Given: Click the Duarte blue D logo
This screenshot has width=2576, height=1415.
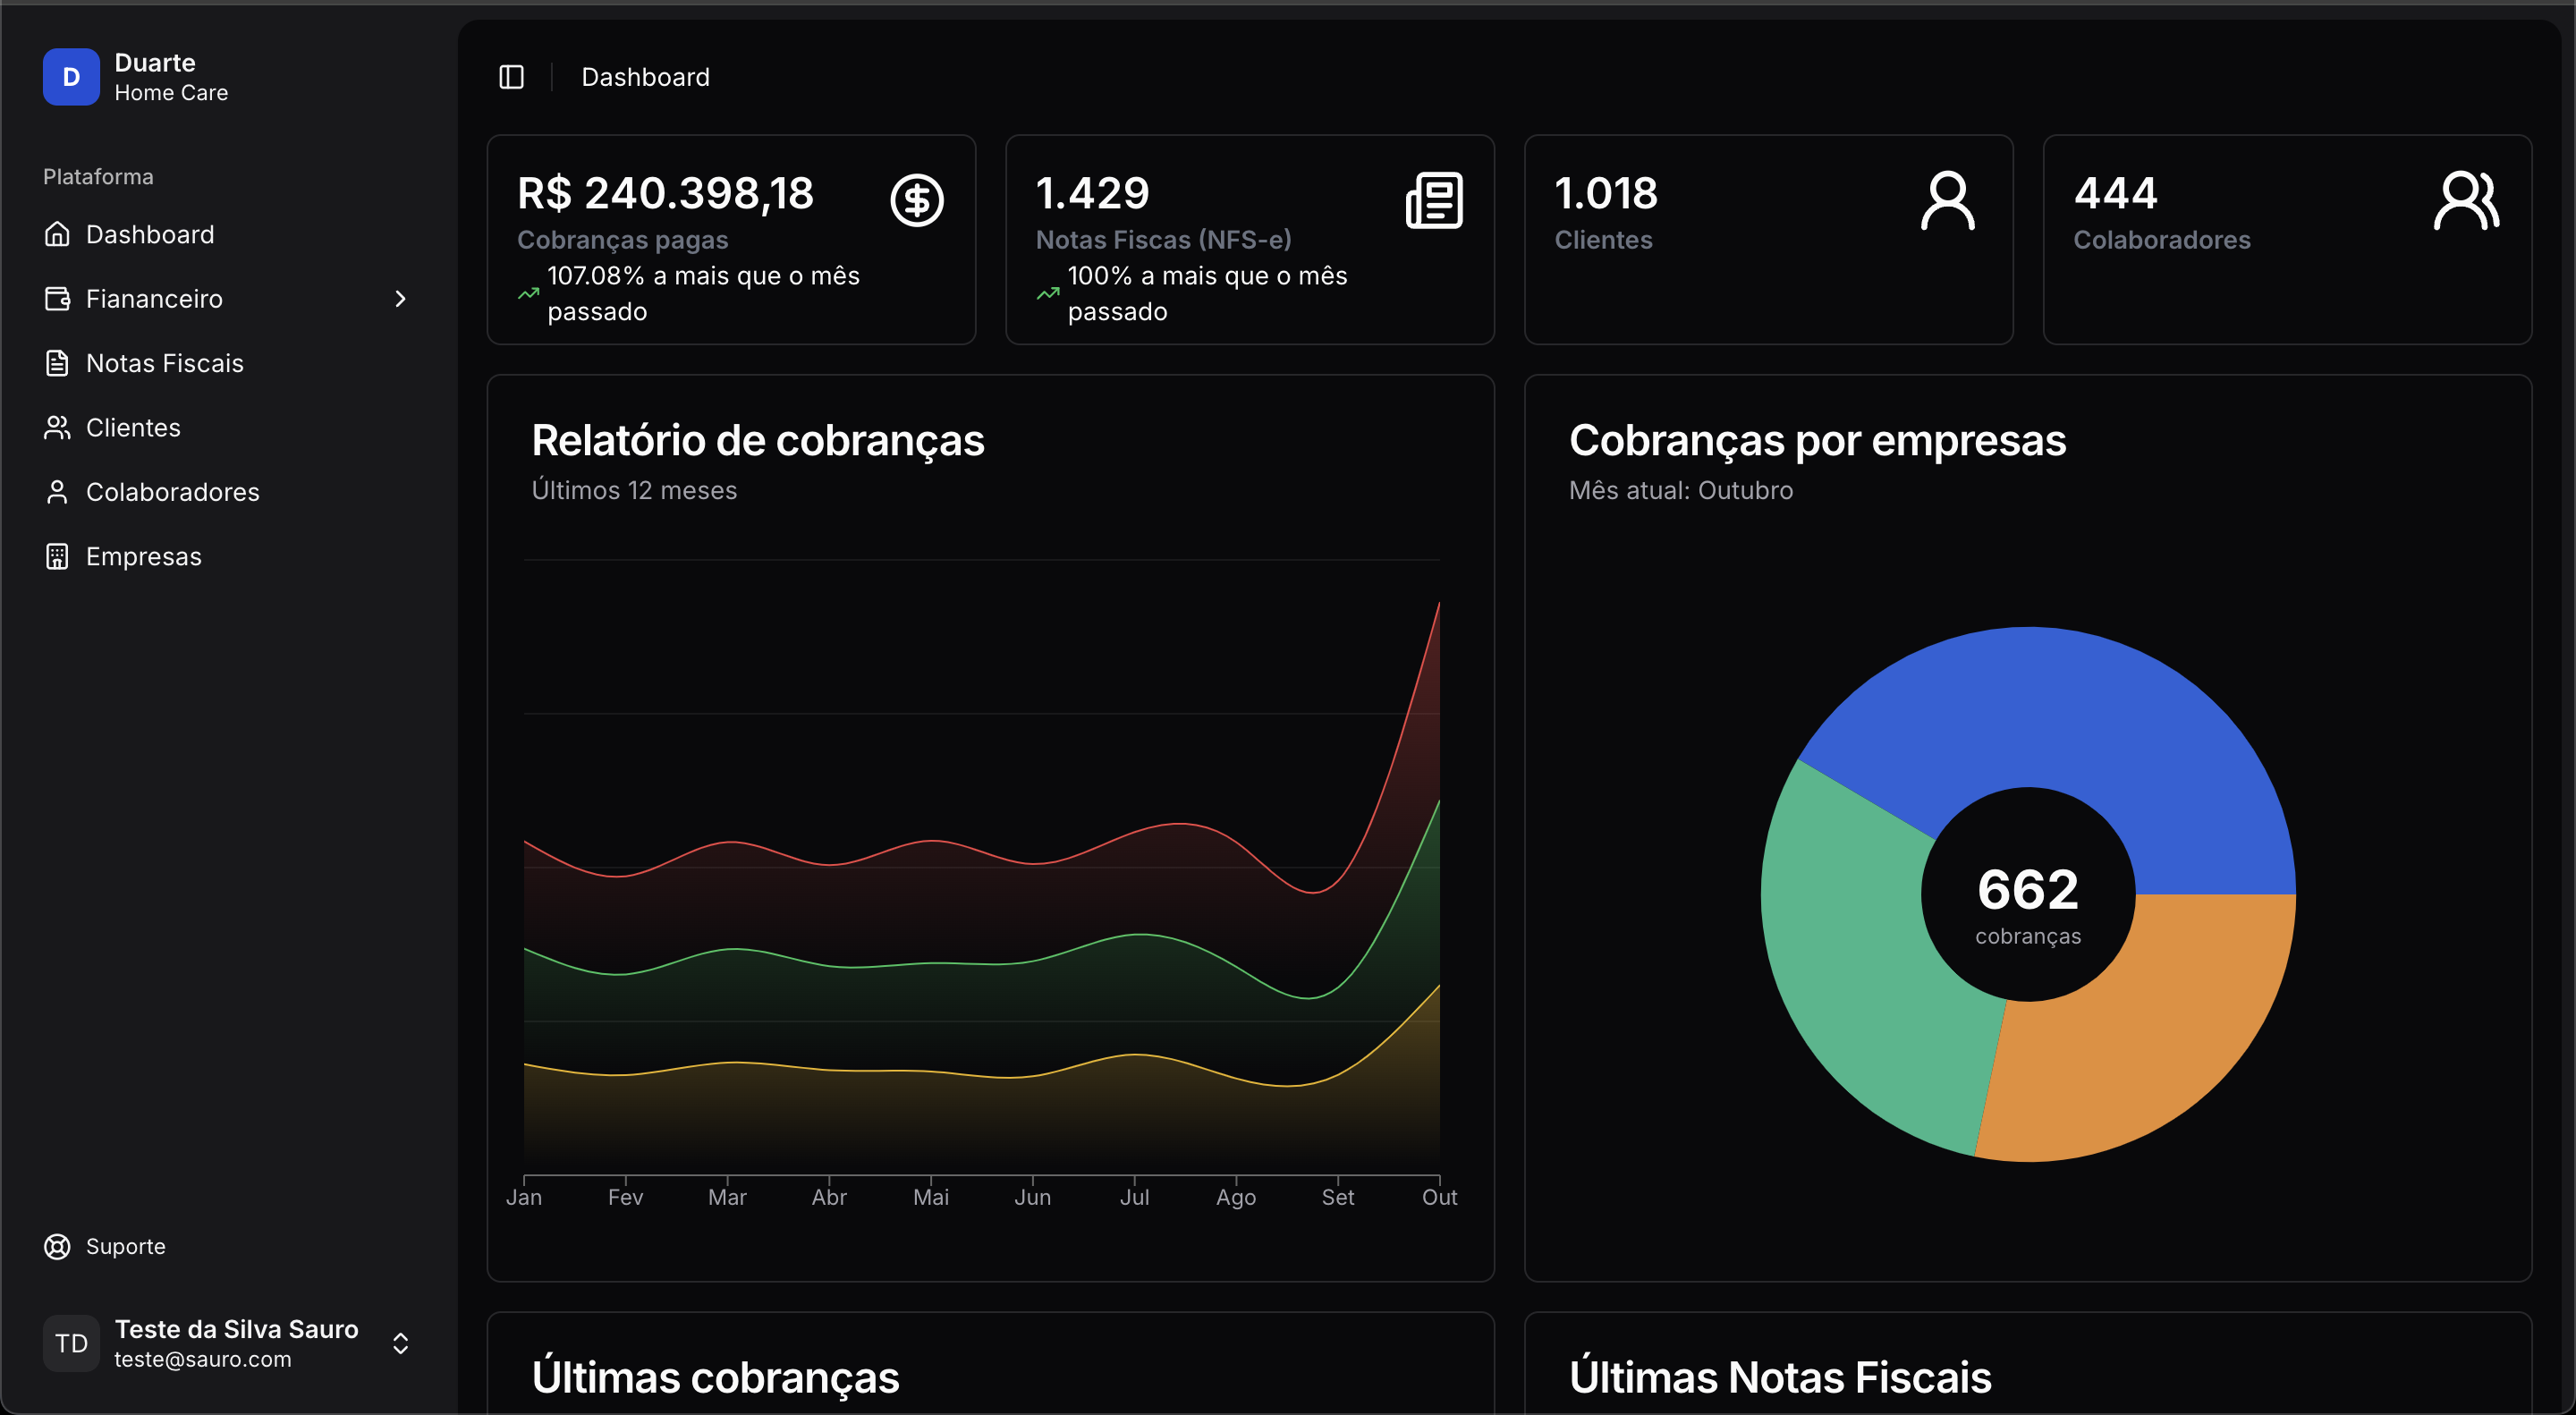Looking at the screenshot, I should click(71, 77).
